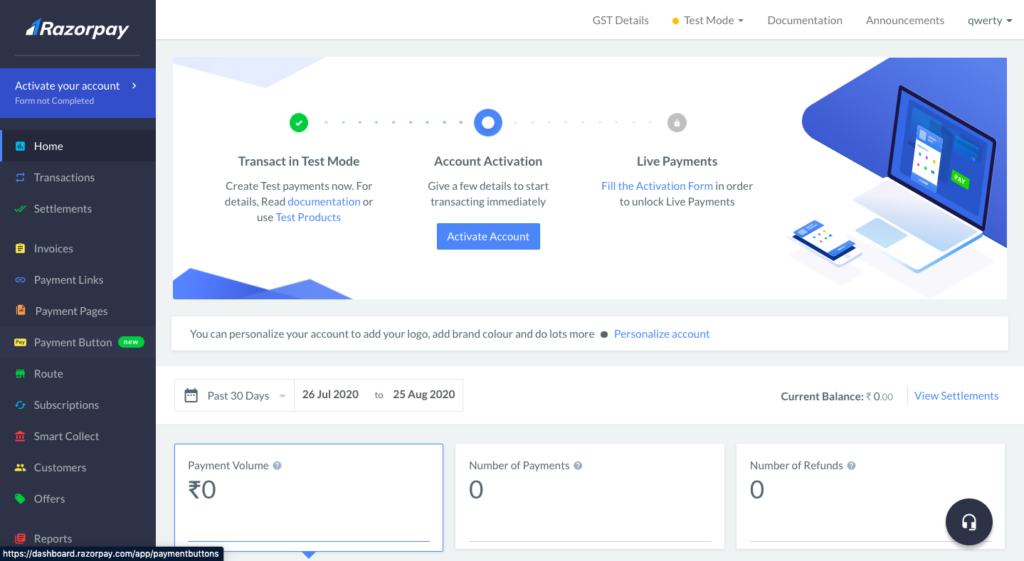The image size is (1024, 561).
Task: Click the Subscriptions refresh icon
Action: (x=20, y=405)
